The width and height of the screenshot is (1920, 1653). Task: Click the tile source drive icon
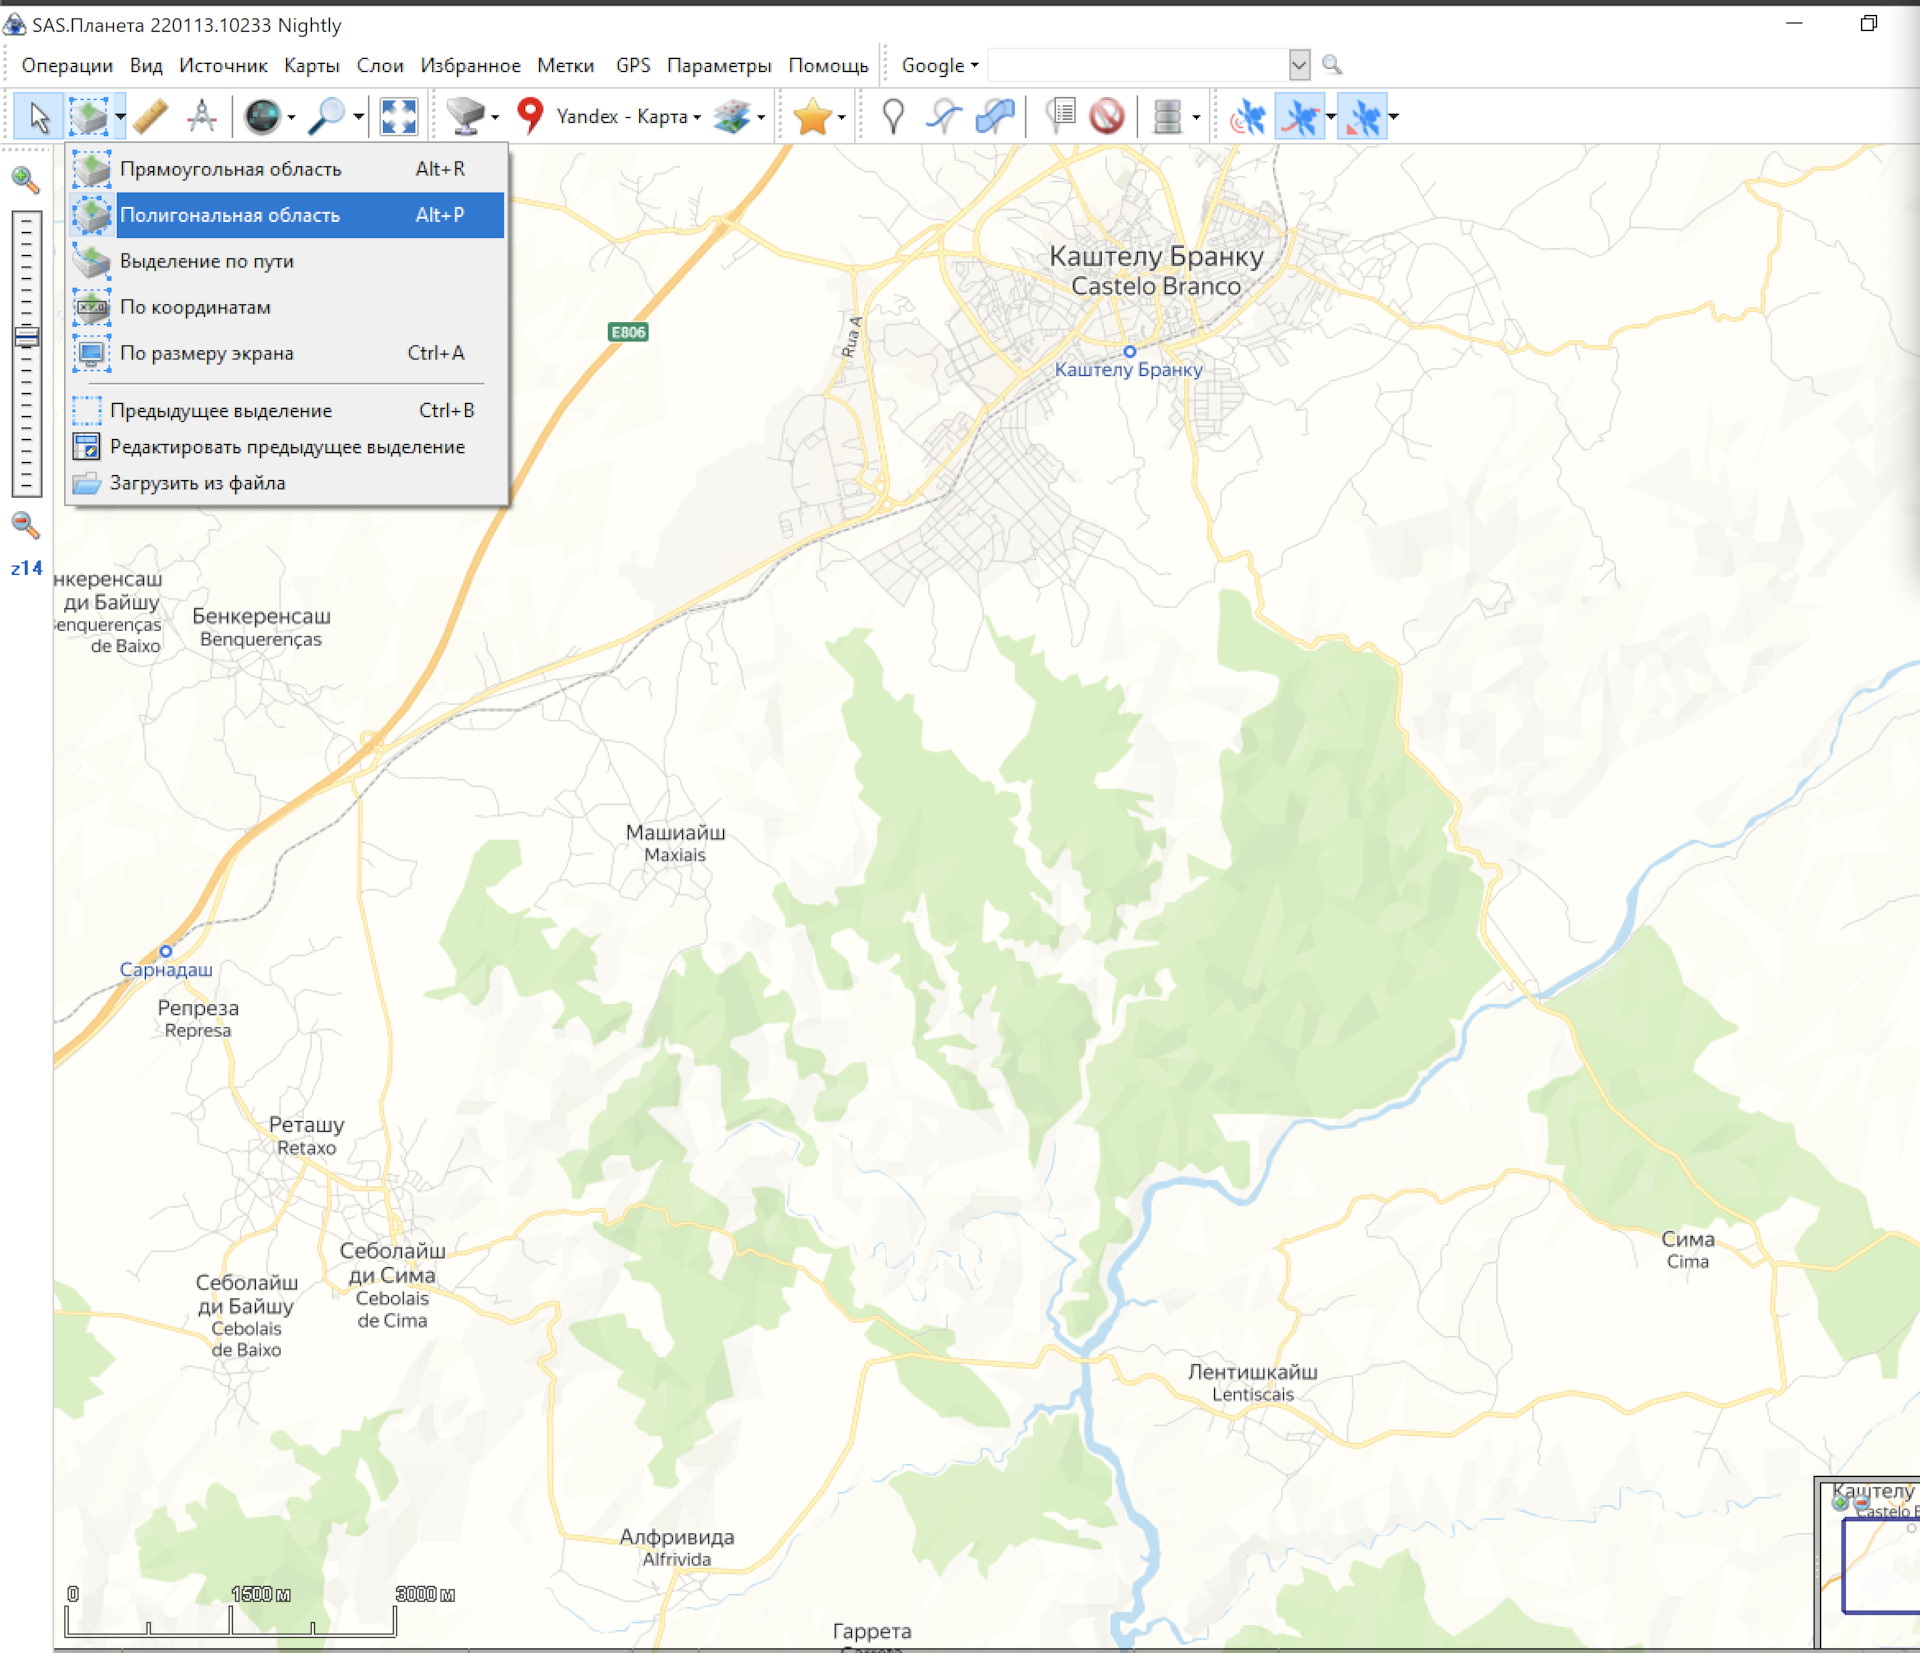[466, 117]
